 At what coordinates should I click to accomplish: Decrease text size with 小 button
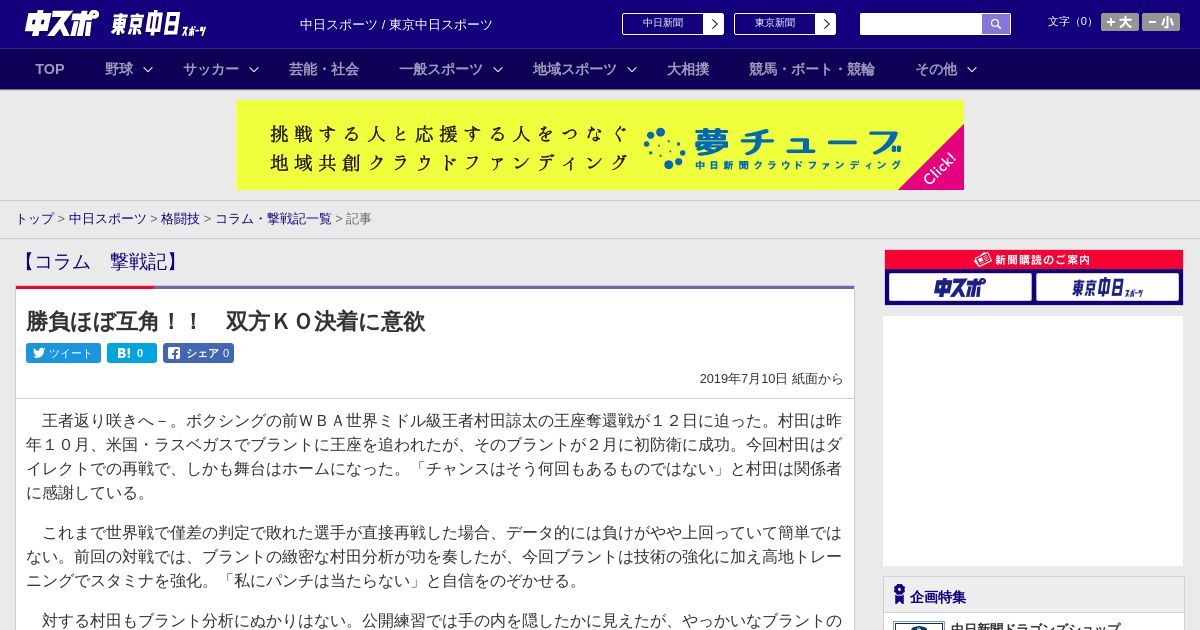(x=1161, y=22)
